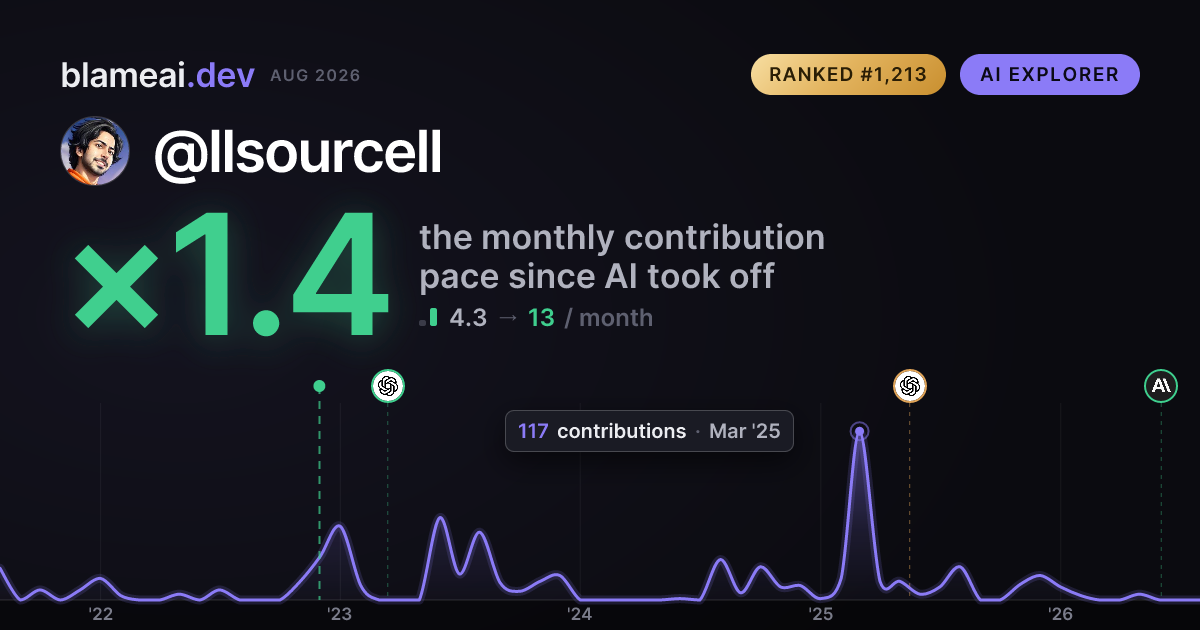Click the '26 year label on the axis
This screenshot has height=630, width=1200.
click(x=1060, y=613)
